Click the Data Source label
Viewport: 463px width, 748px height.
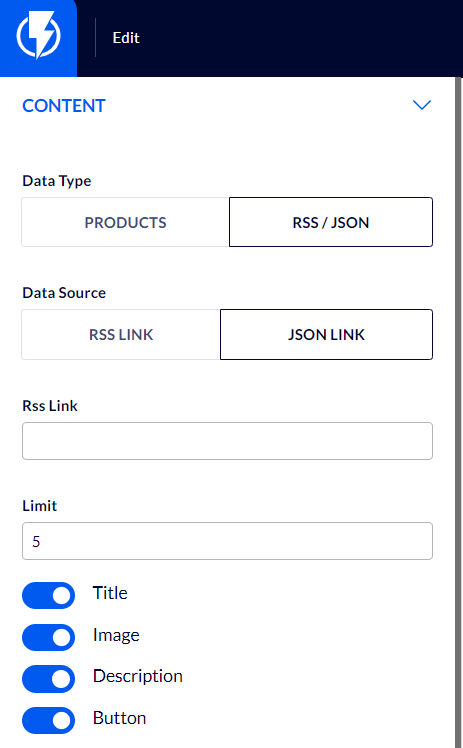pos(64,292)
